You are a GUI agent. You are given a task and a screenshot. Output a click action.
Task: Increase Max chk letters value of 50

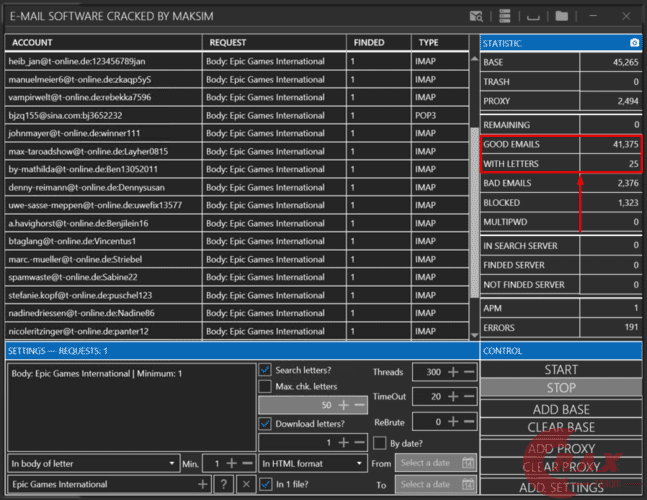coord(343,405)
